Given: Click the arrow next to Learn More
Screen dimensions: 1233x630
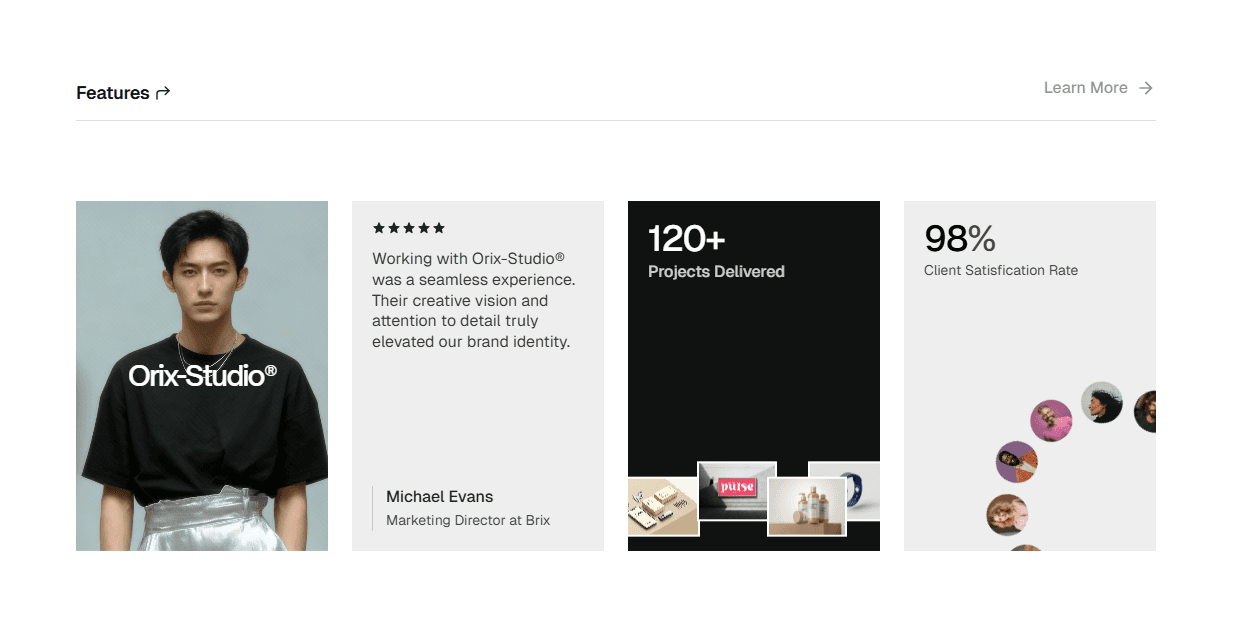Looking at the screenshot, I should point(1146,88).
